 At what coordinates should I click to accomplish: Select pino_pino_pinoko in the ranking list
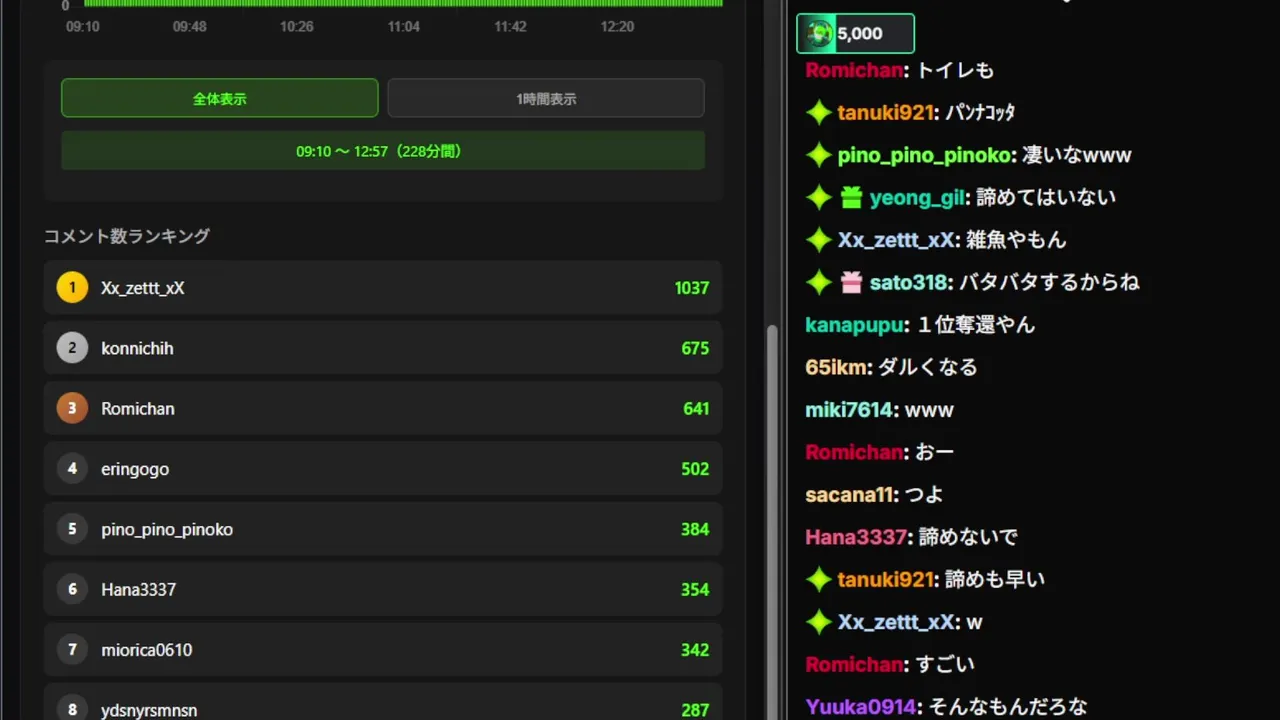click(167, 529)
